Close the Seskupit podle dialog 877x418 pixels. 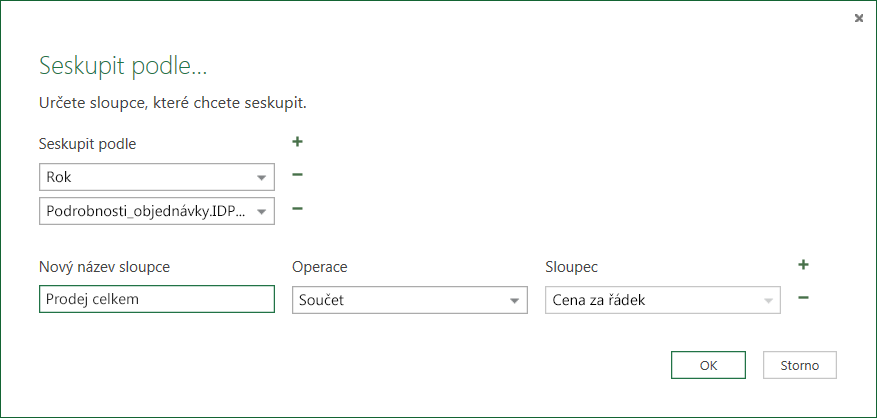click(859, 18)
